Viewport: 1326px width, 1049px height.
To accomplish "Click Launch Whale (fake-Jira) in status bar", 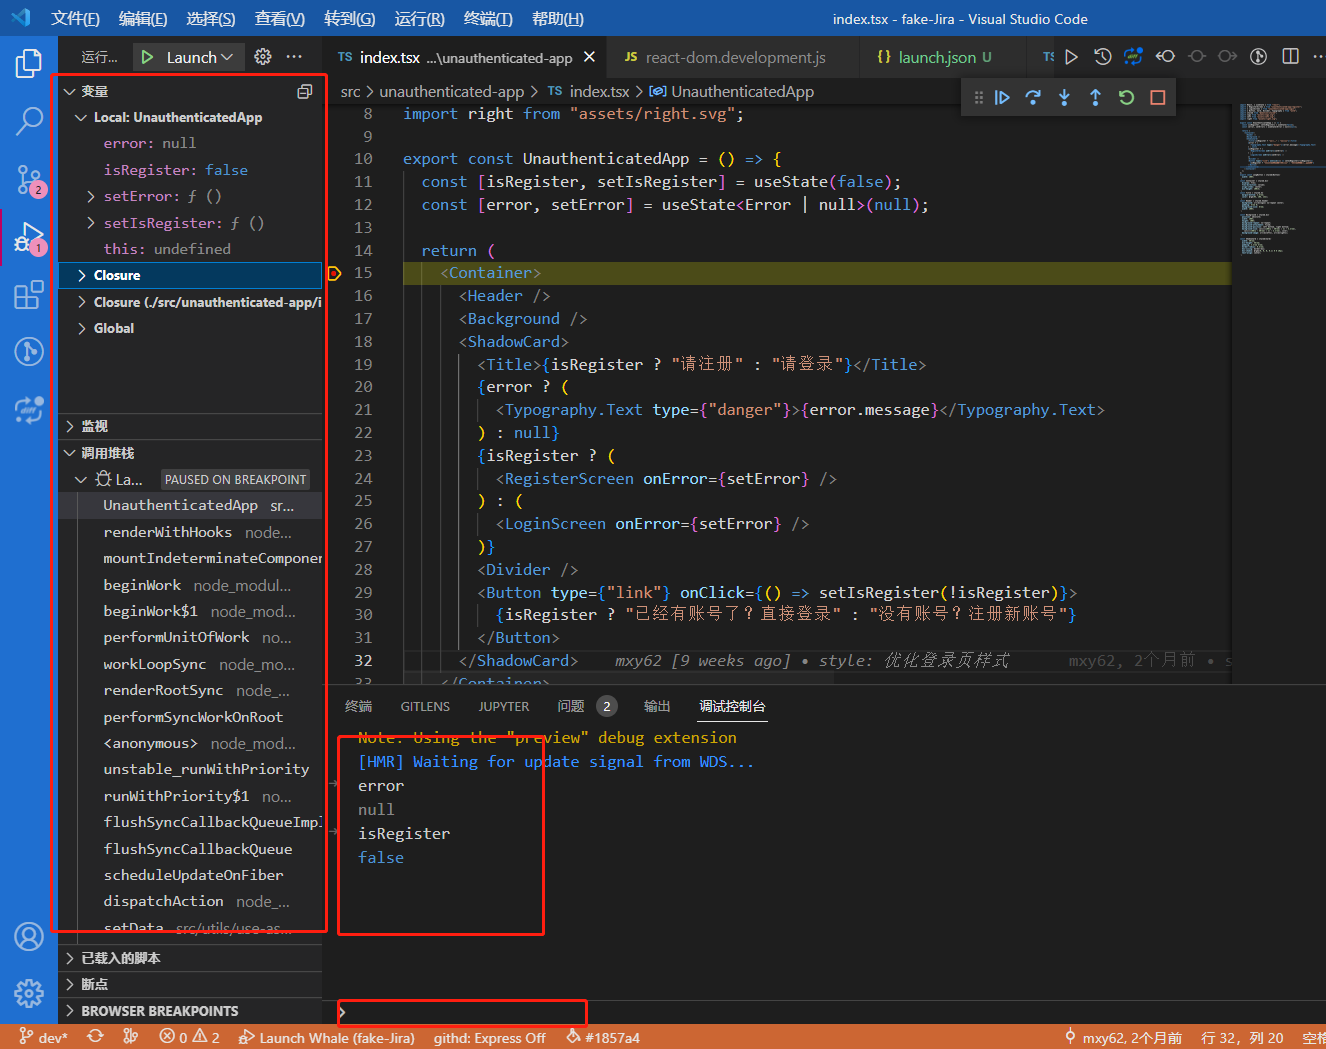I will (326, 1038).
